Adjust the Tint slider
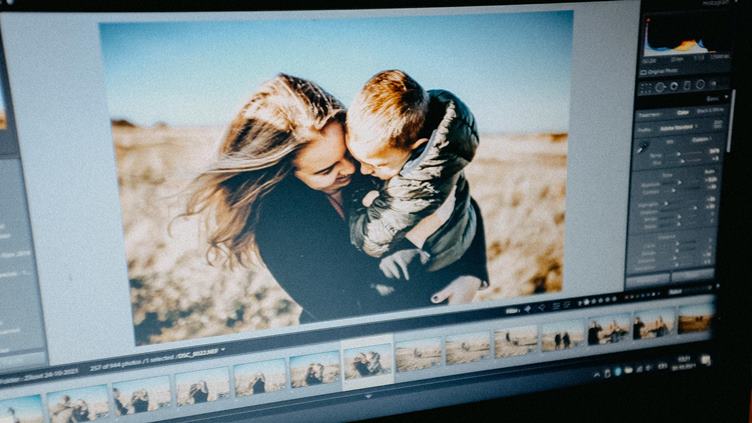This screenshot has height=423, width=752. (686, 161)
